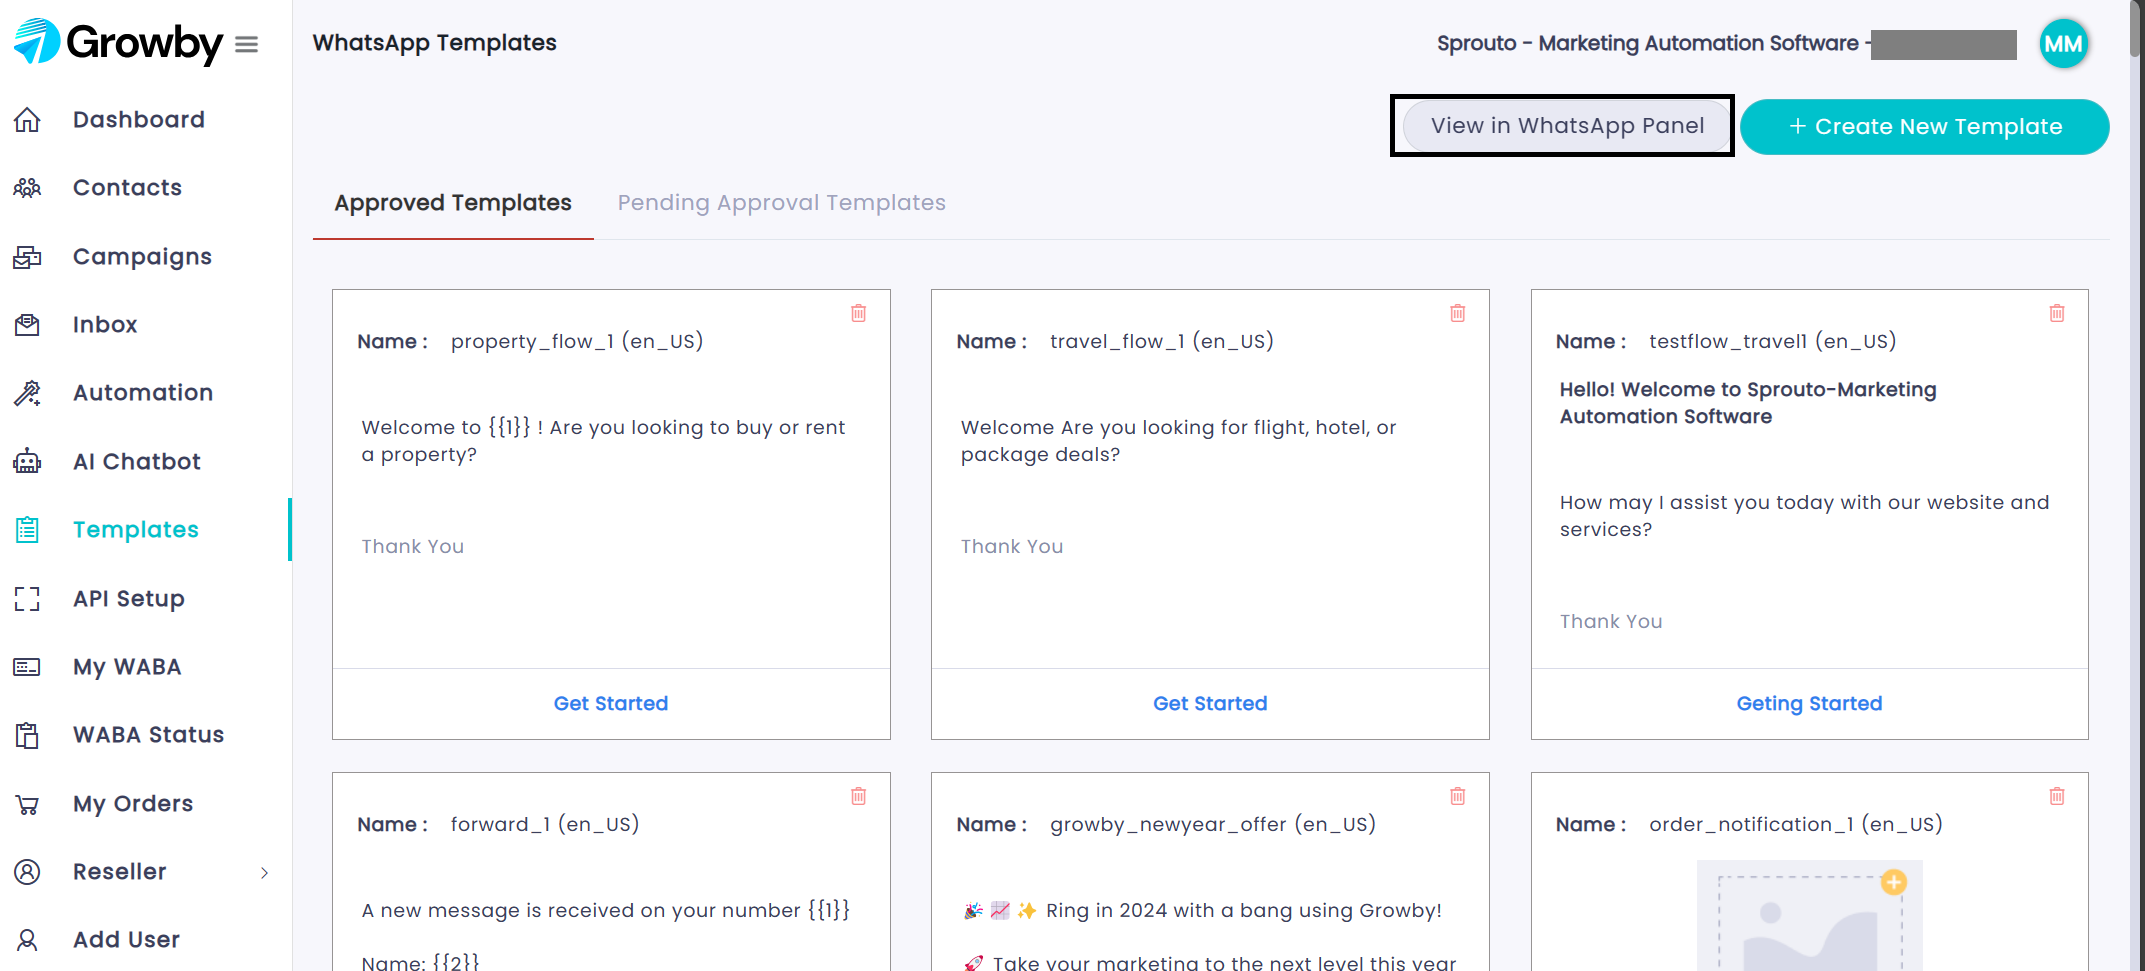2145x971 pixels.
Task: Click the Automation magic wand icon
Action: [x=27, y=393]
